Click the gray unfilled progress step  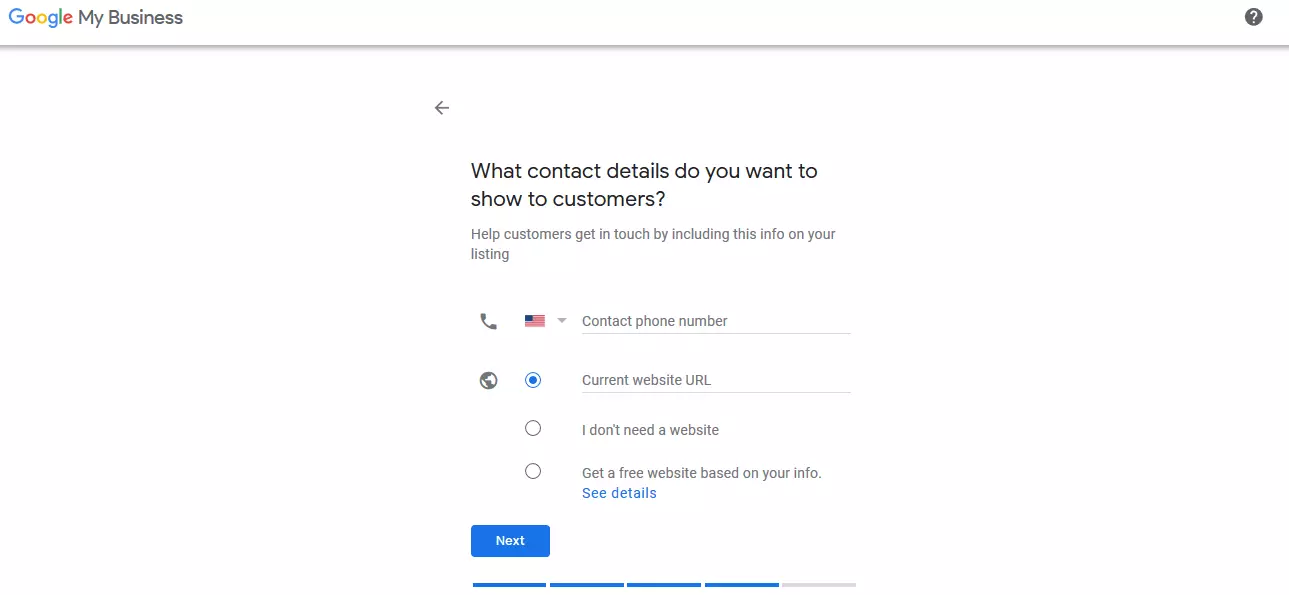[819, 584]
